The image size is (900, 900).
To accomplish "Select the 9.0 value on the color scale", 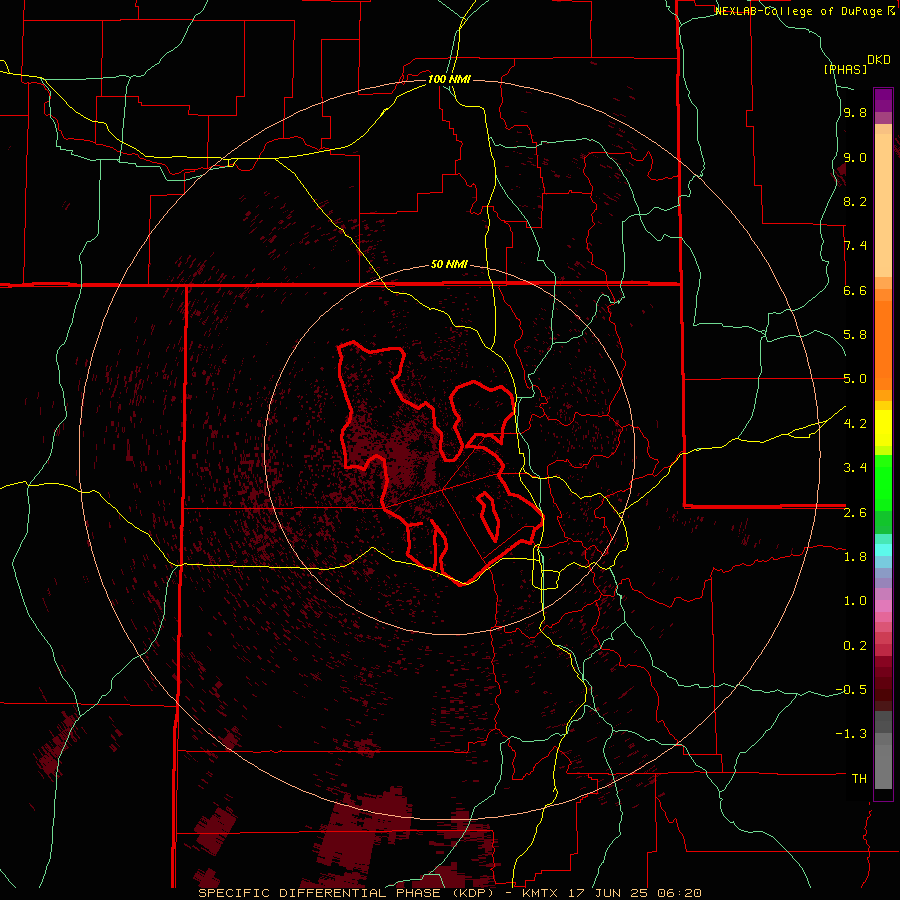I will [x=855, y=158].
